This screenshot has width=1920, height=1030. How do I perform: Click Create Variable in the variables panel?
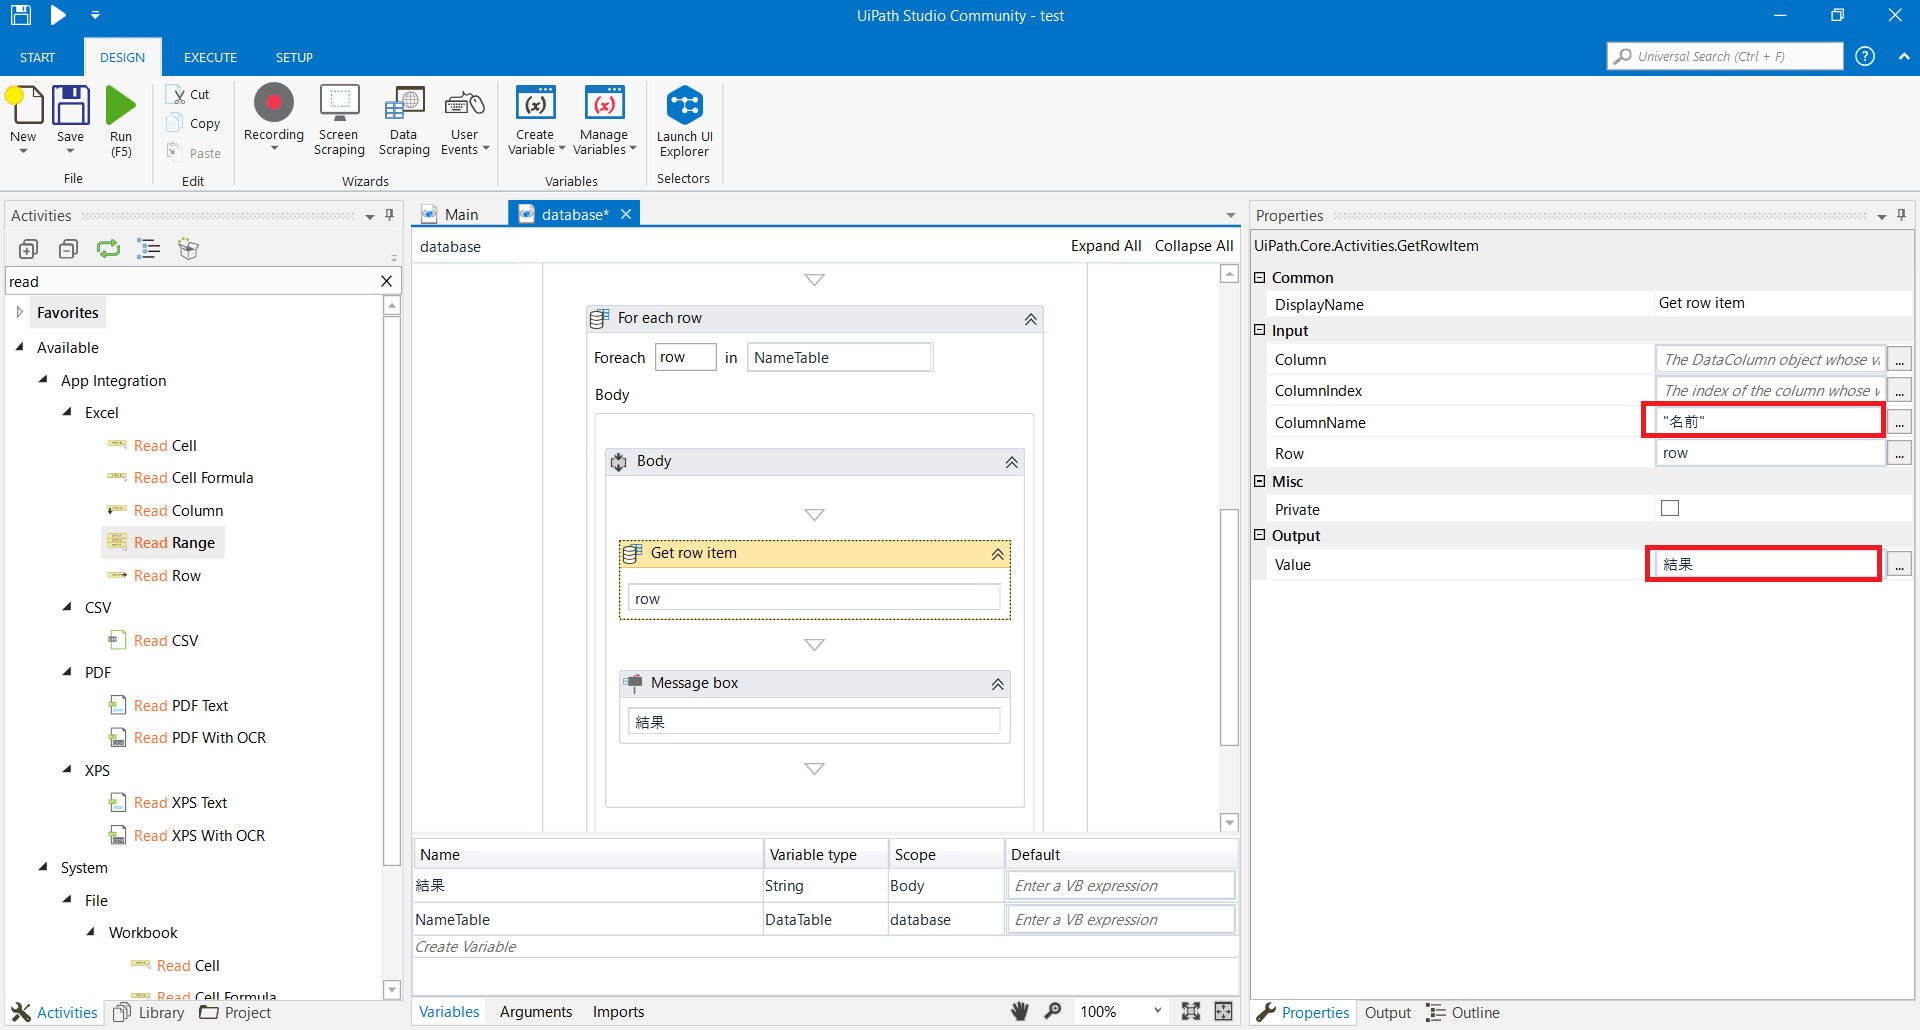click(x=464, y=946)
